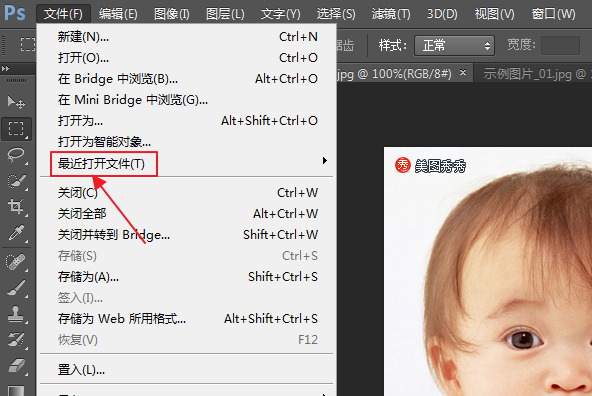Screen dimensions: 592x396
Task: Select the Spot Healing Brush tool
Action: click(16, 262)
